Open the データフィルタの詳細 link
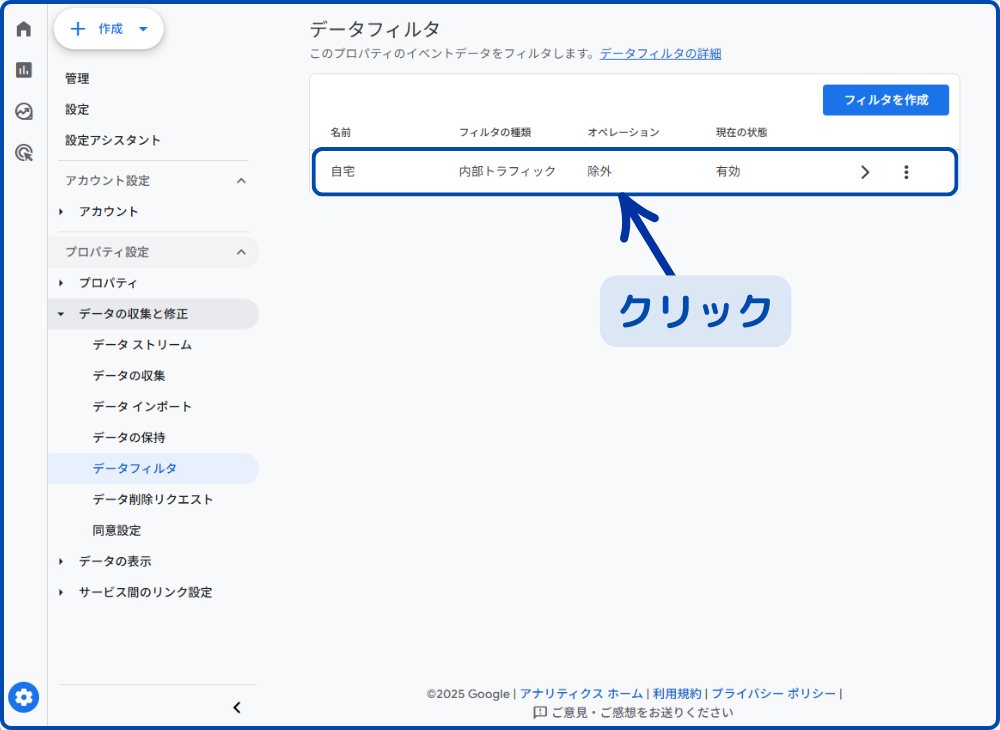The height and width of the screenshot is (730, 1000). coord(660,54)
